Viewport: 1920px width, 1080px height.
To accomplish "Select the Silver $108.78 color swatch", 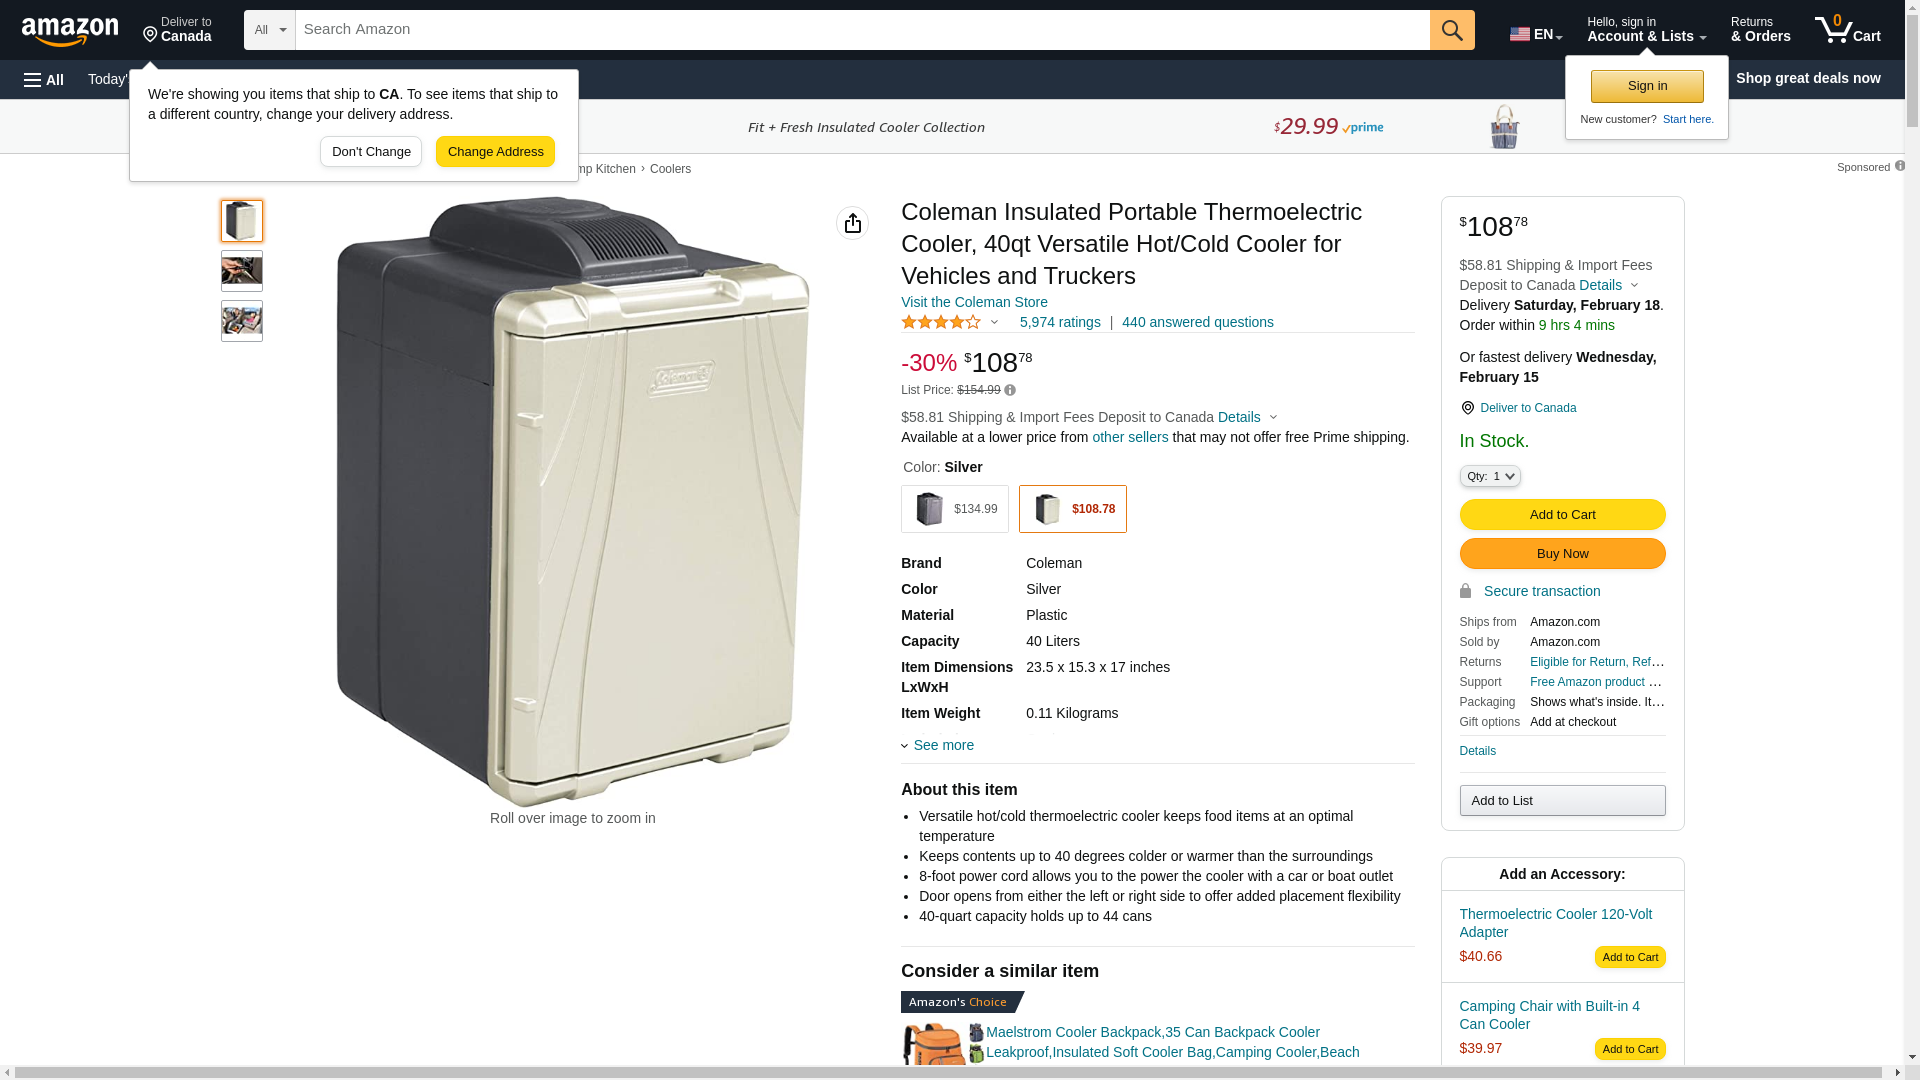I will click(1072, 509).
